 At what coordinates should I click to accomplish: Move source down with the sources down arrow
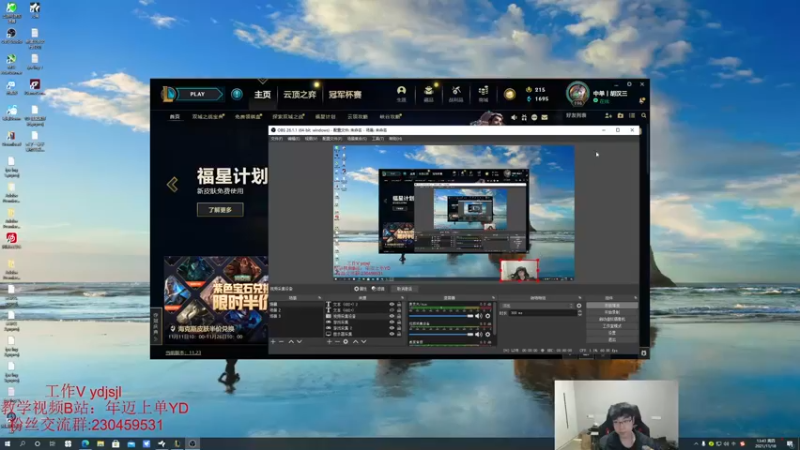(x=363, y=341)
